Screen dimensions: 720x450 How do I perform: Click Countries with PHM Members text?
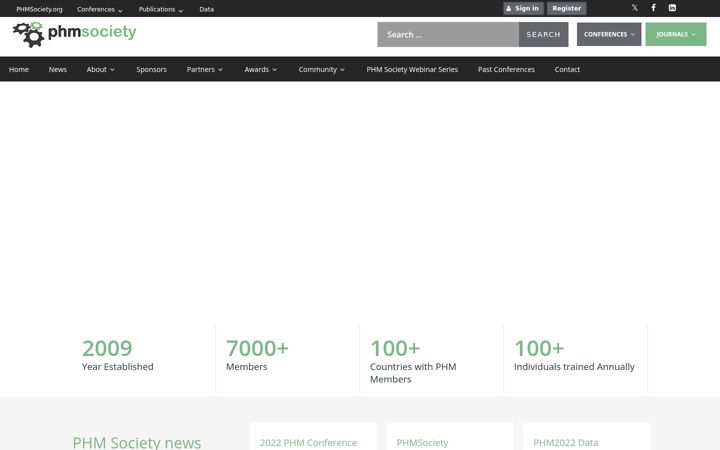tap(413, 373)
